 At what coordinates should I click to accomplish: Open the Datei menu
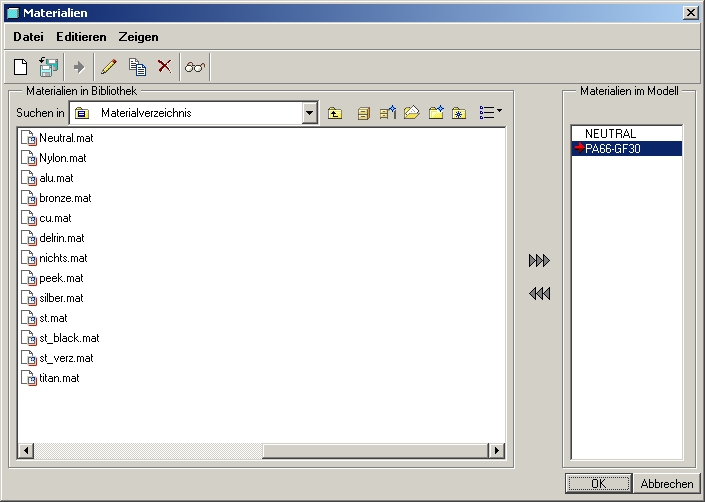pyautogui.click(x=28, y=37)
